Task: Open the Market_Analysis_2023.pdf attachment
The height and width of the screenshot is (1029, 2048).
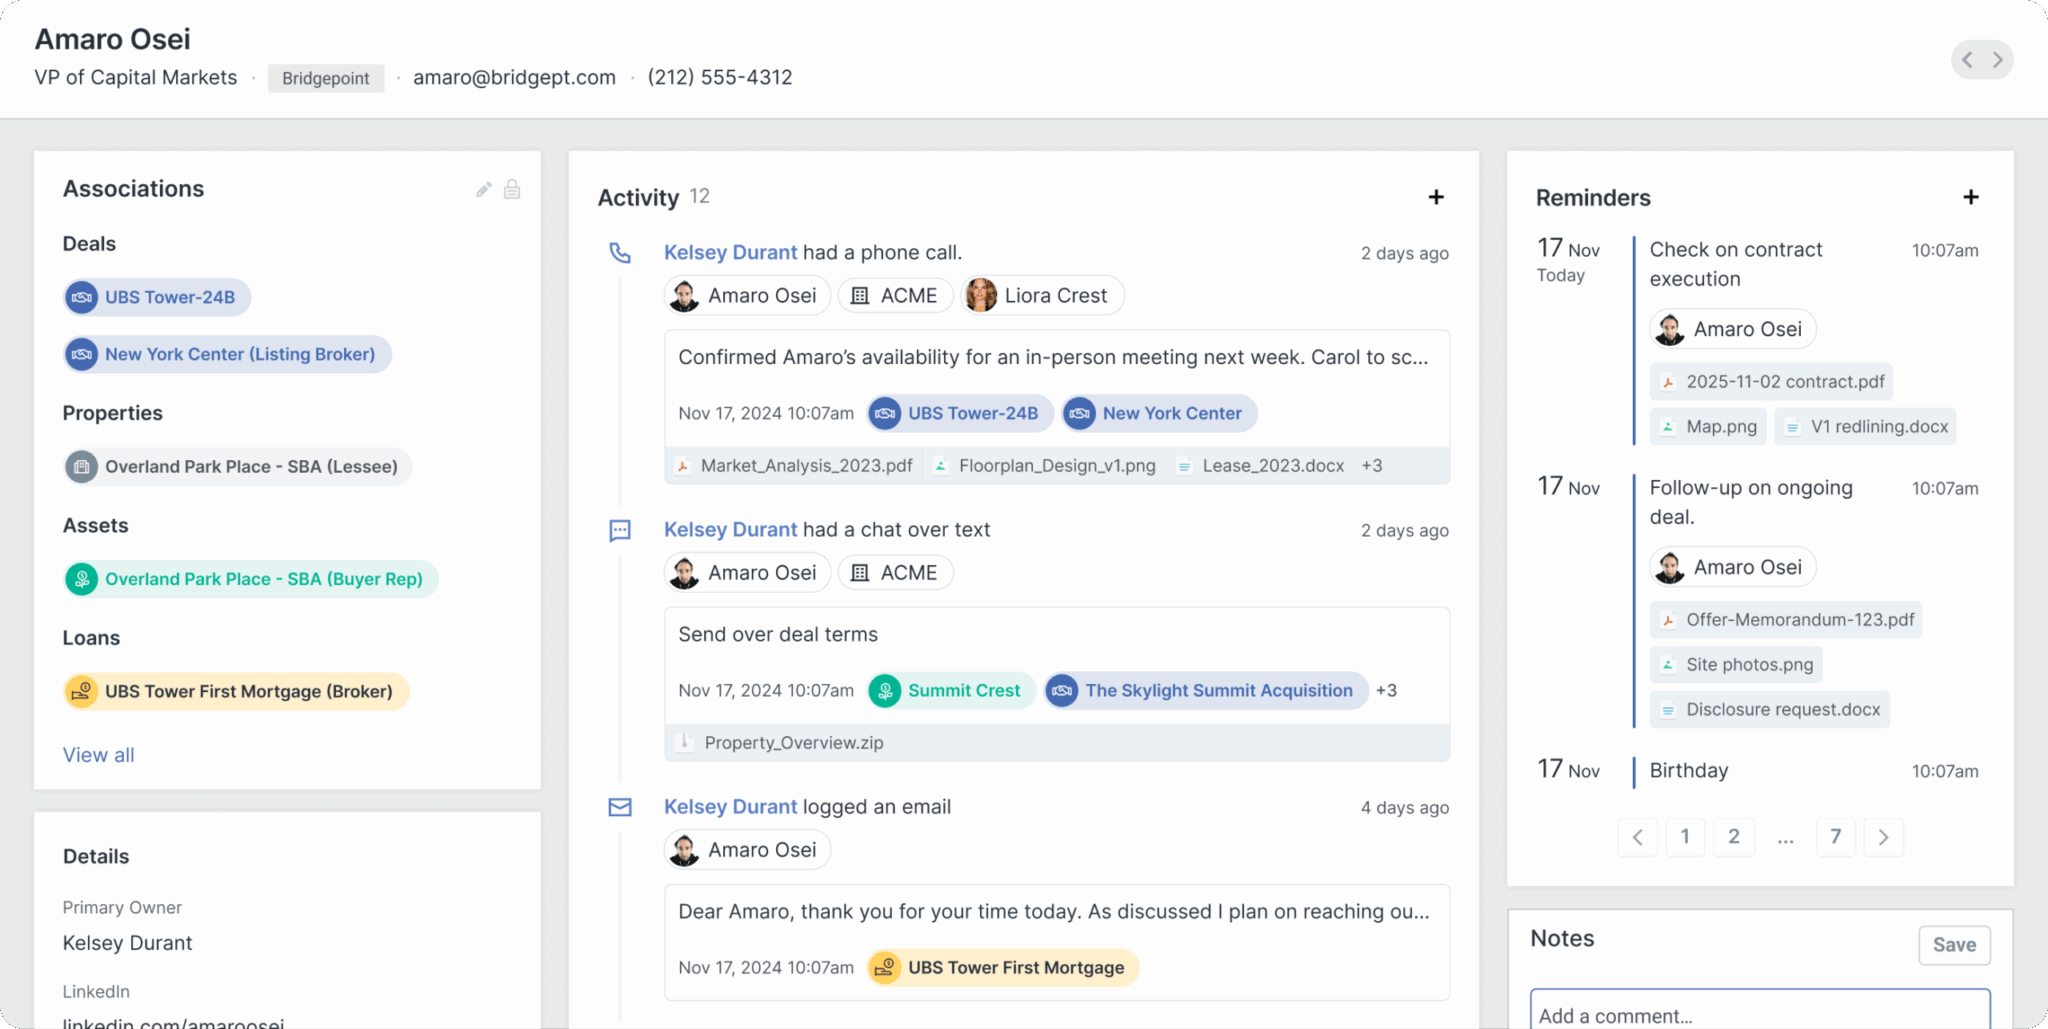Action: (793, 465)
